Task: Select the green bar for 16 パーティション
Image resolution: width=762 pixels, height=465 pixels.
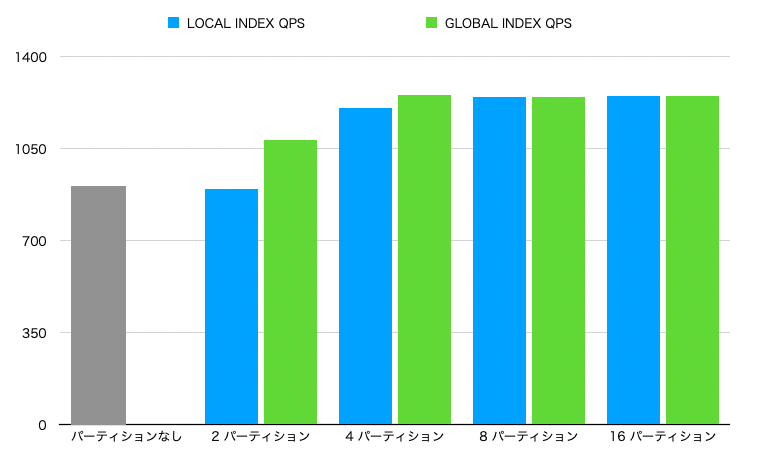Action: [693, 260]
